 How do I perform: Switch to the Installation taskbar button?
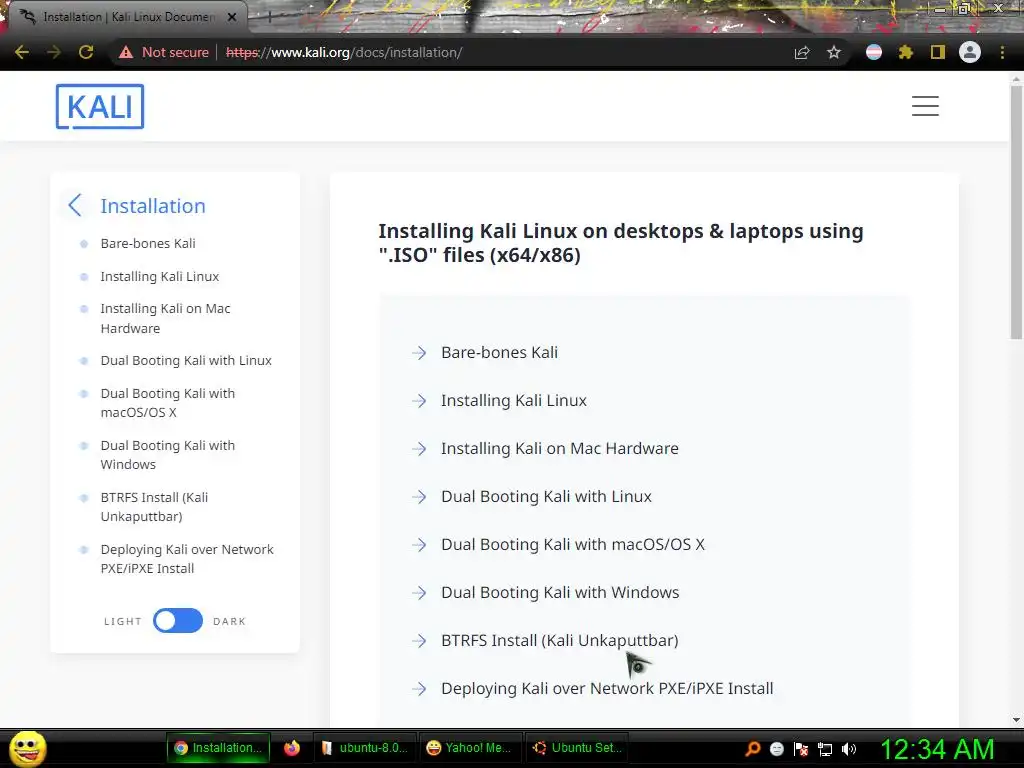tap(219, 748)
